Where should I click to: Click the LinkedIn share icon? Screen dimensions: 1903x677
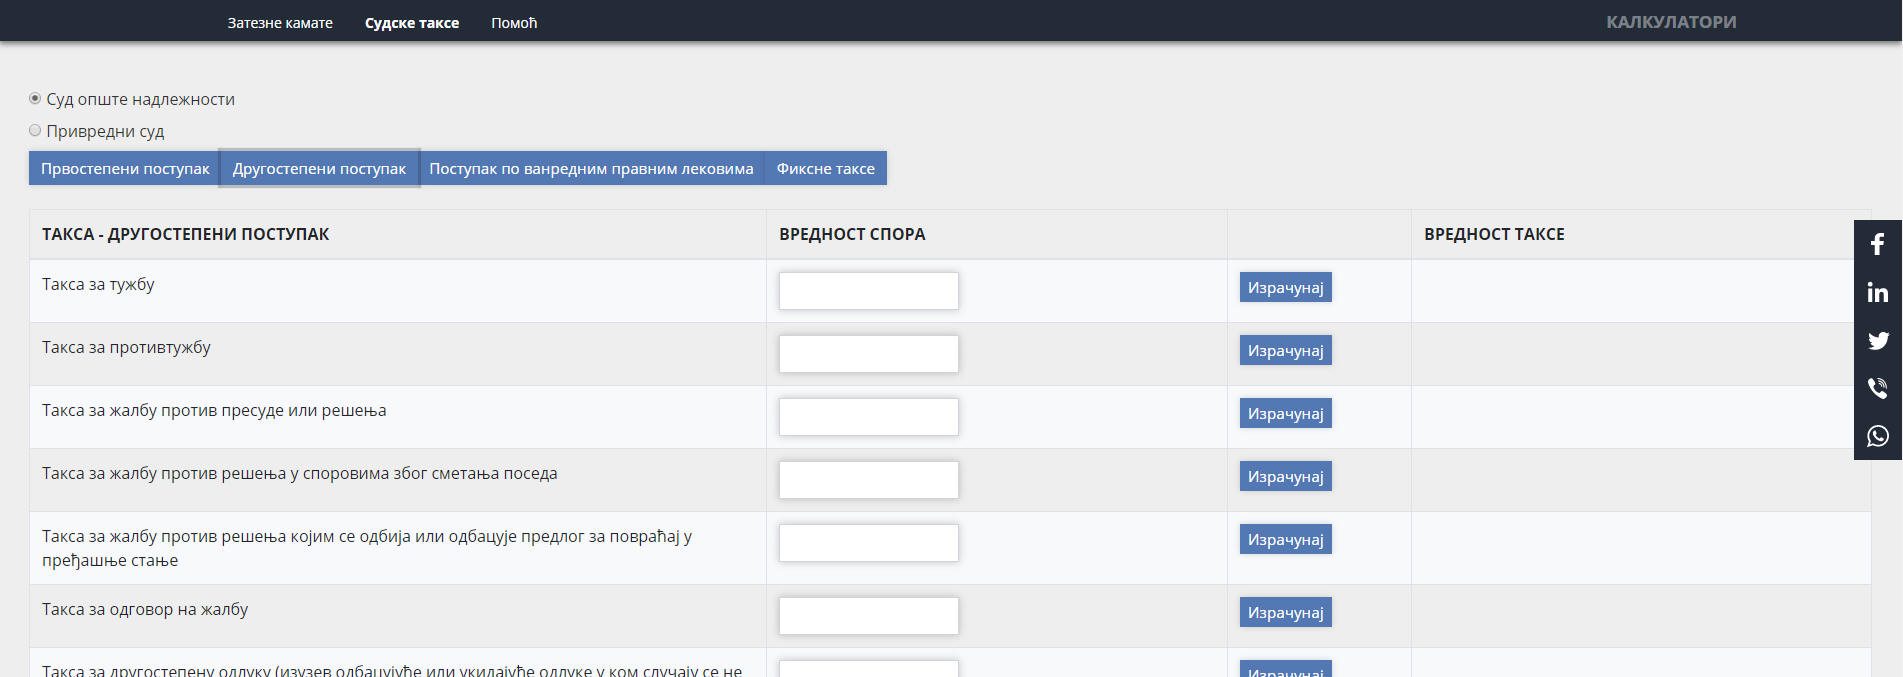(x=1877, y=292)
